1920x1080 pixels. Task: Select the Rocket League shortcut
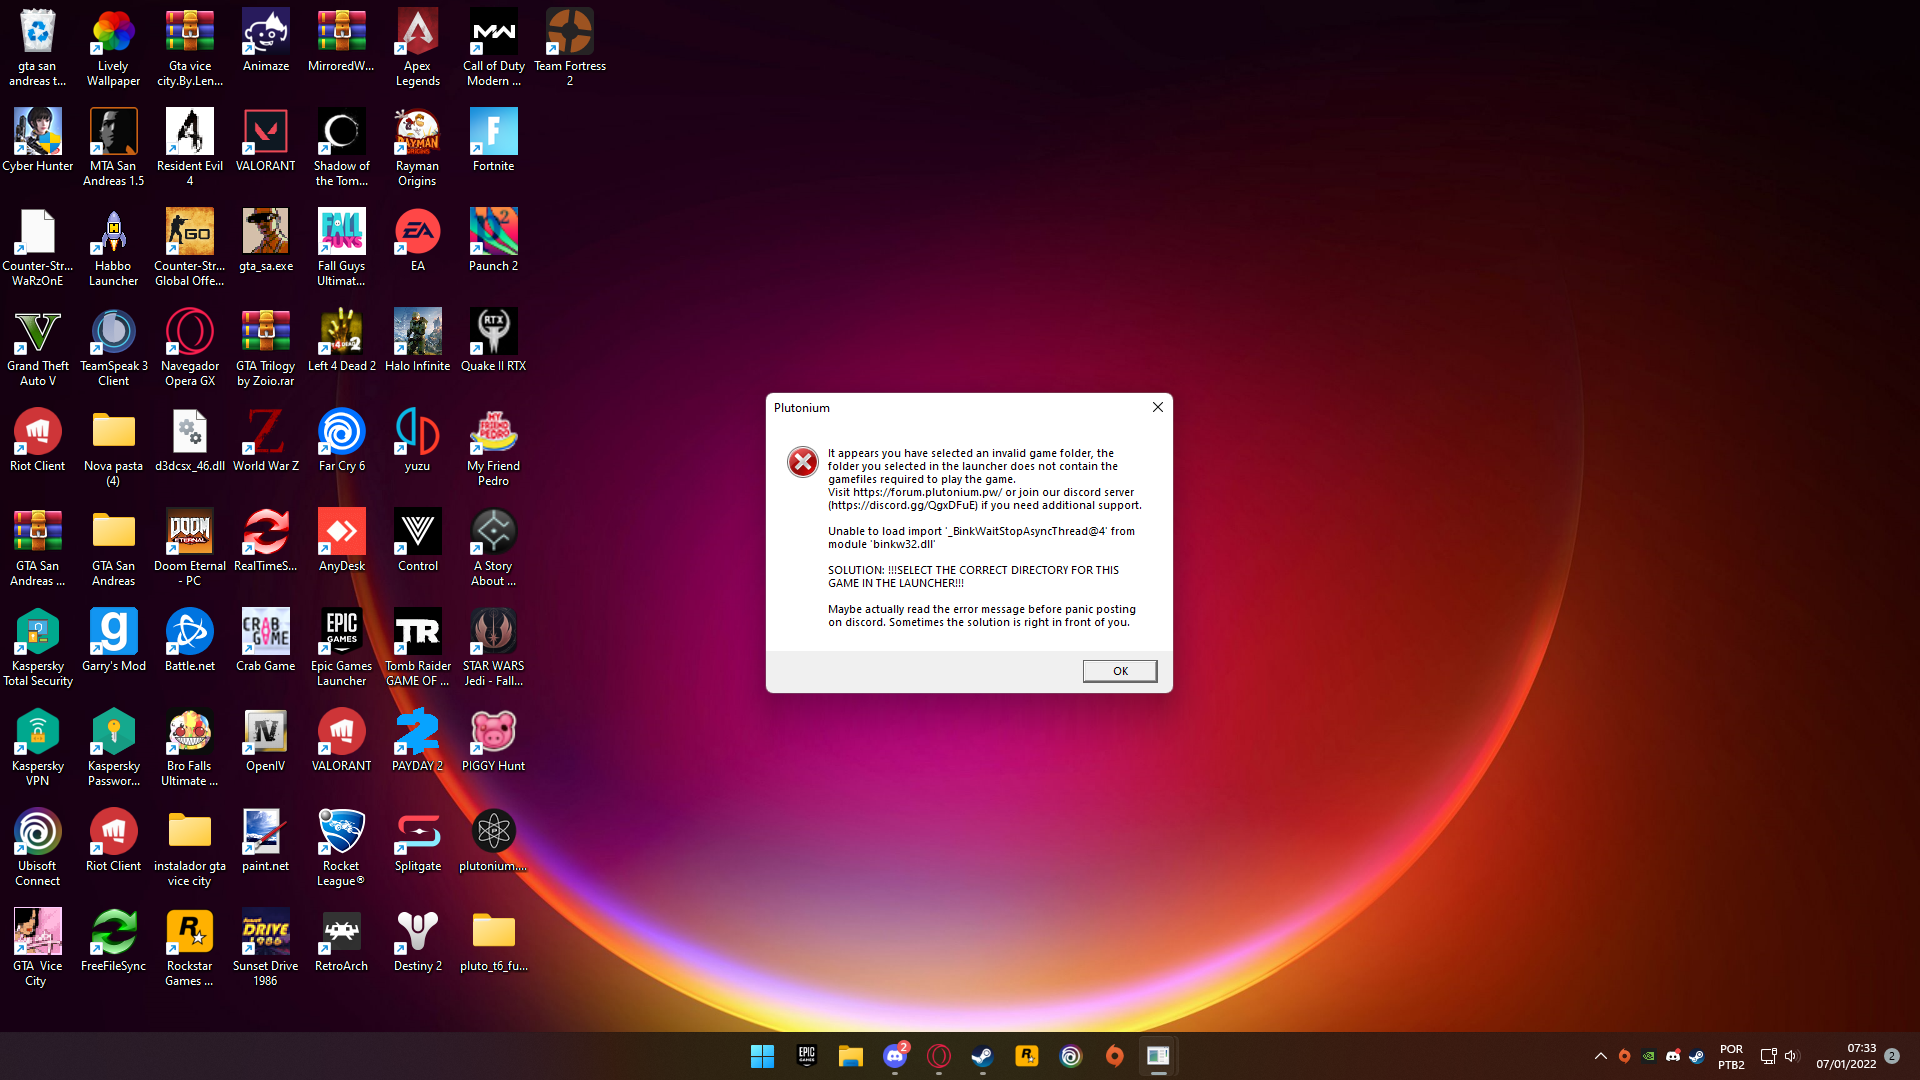click(342, 848)
